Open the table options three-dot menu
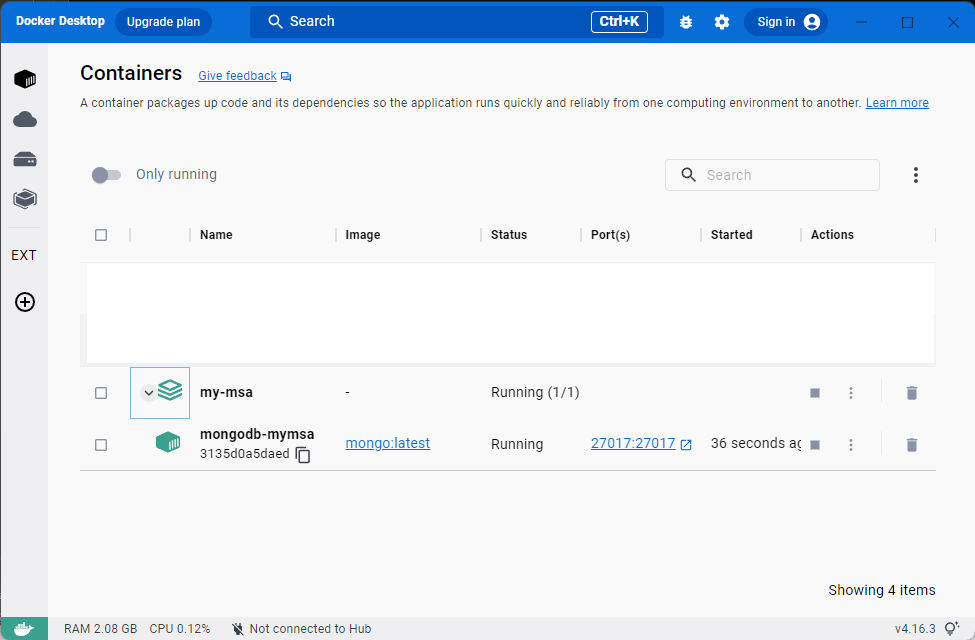The width and height of the screenshot is (975, 640). 916,175
